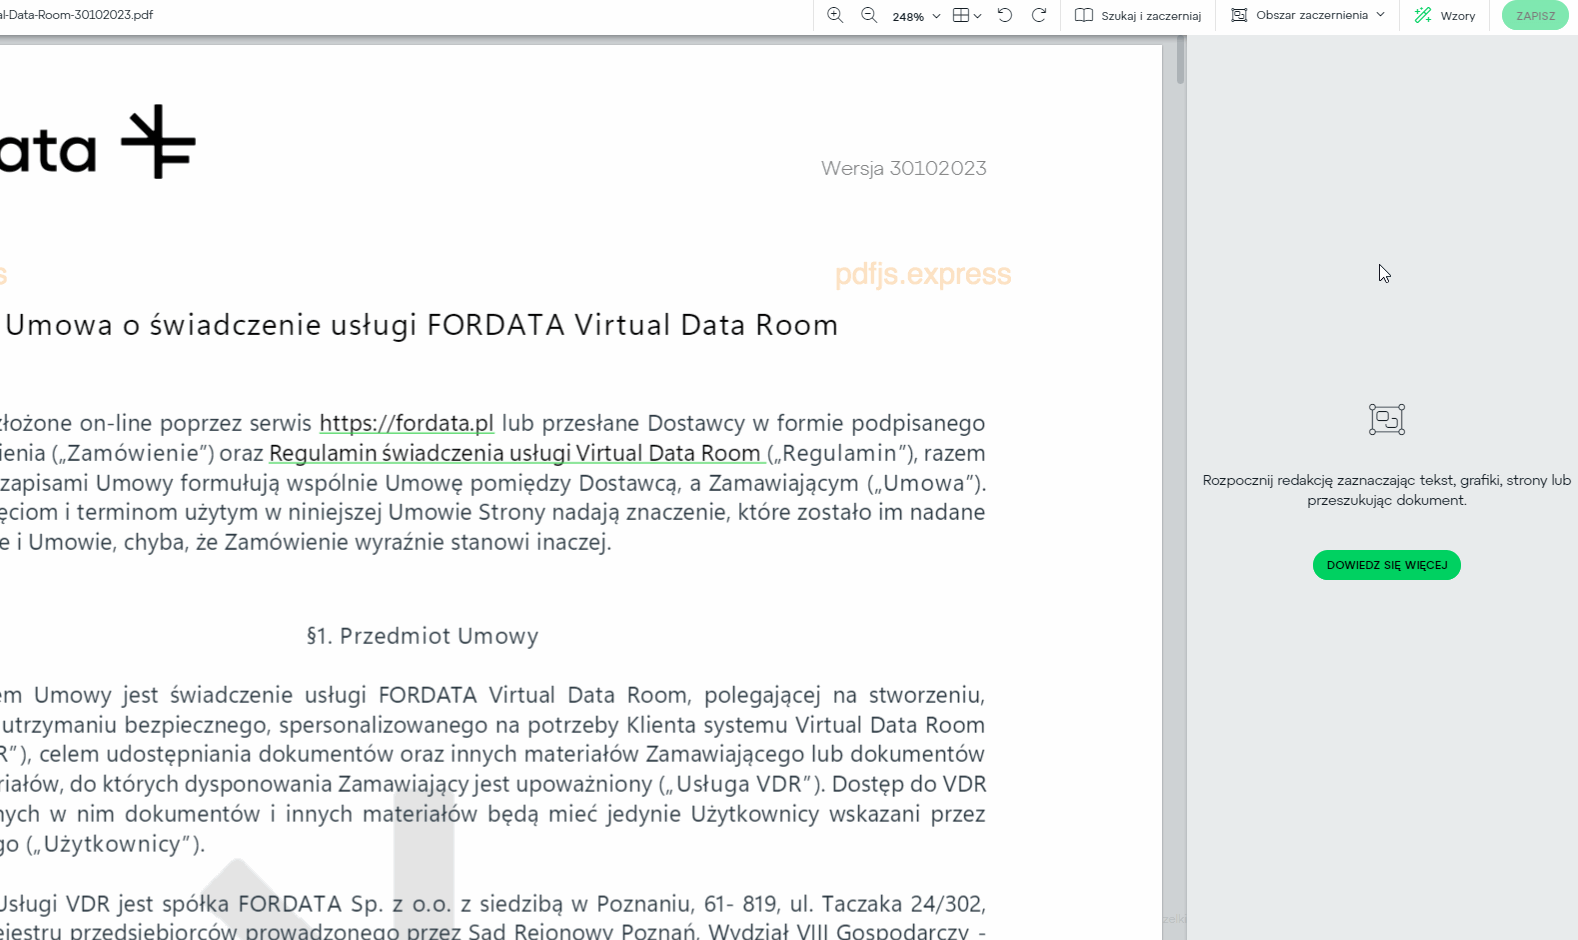Click the ZAPISZ save button
Screen dimensions: 1578x940
click(1535, 15)
